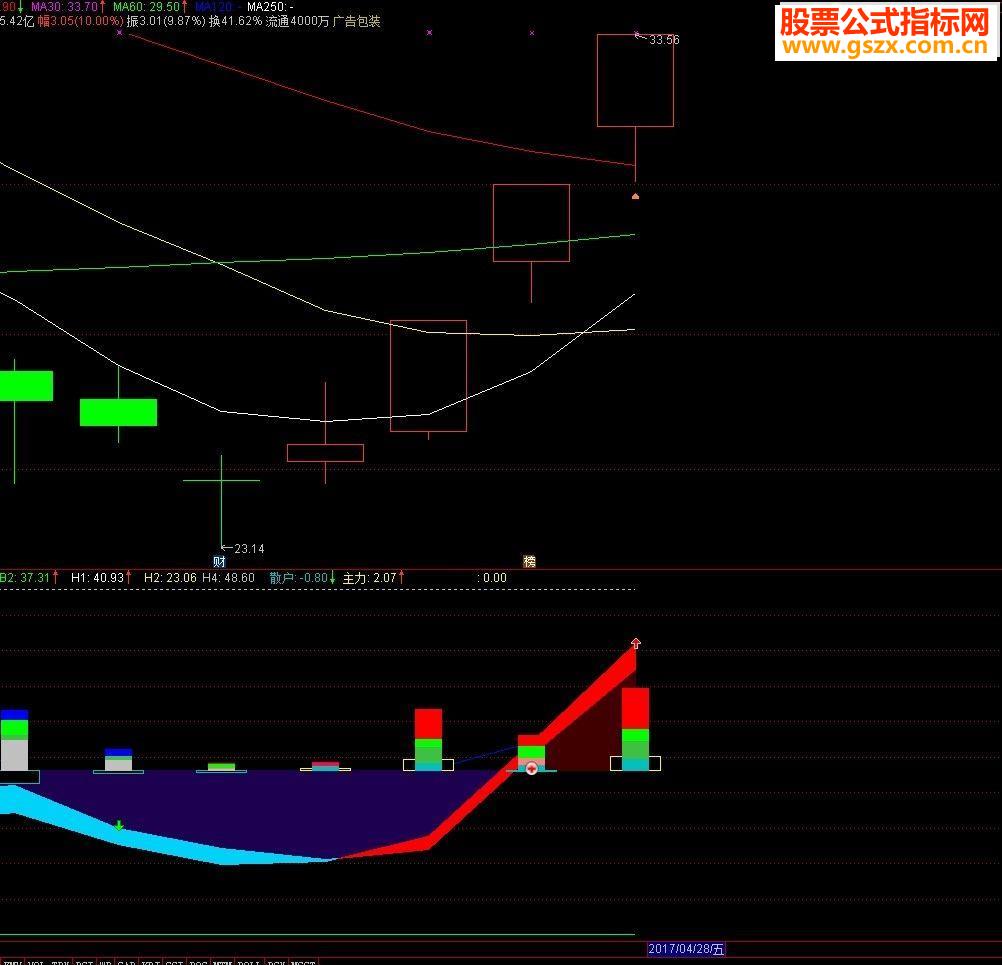Click the orange 榜 marker below the chart
This screenshot has height=965, width=1002.
(530, 562)
